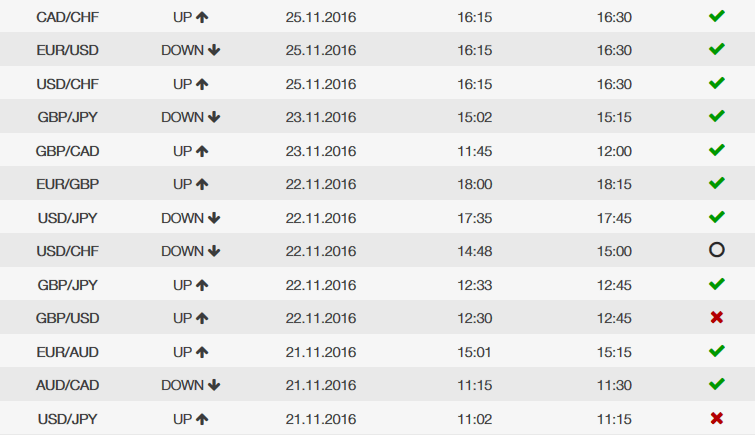Select the GBP/CAD currency pair
Image resolution: width=755 pixels, height=435 pixels.
(67, 151)
